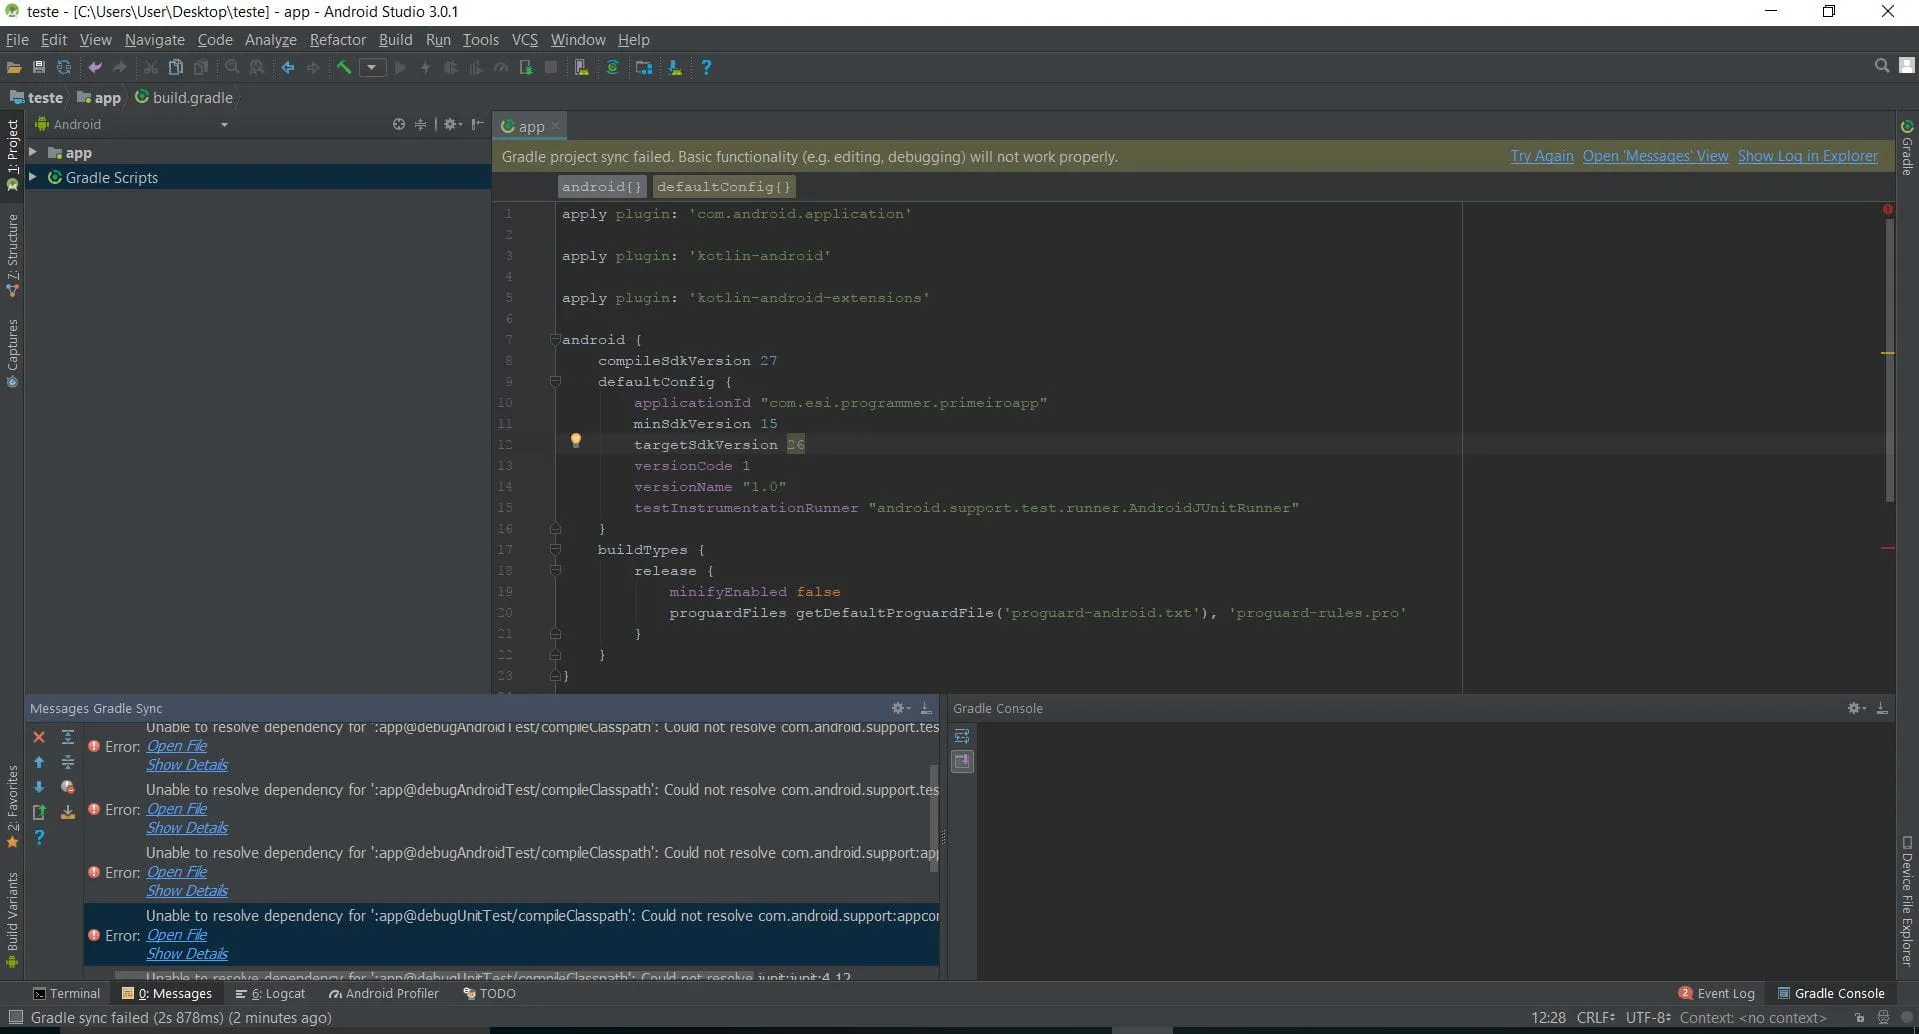Click the Save All floppy disk icon
This screenshot has height=1034, width=1919.
39,67
